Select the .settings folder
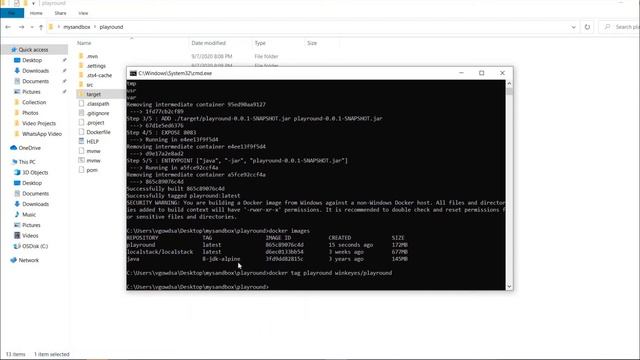 point(96,66)
